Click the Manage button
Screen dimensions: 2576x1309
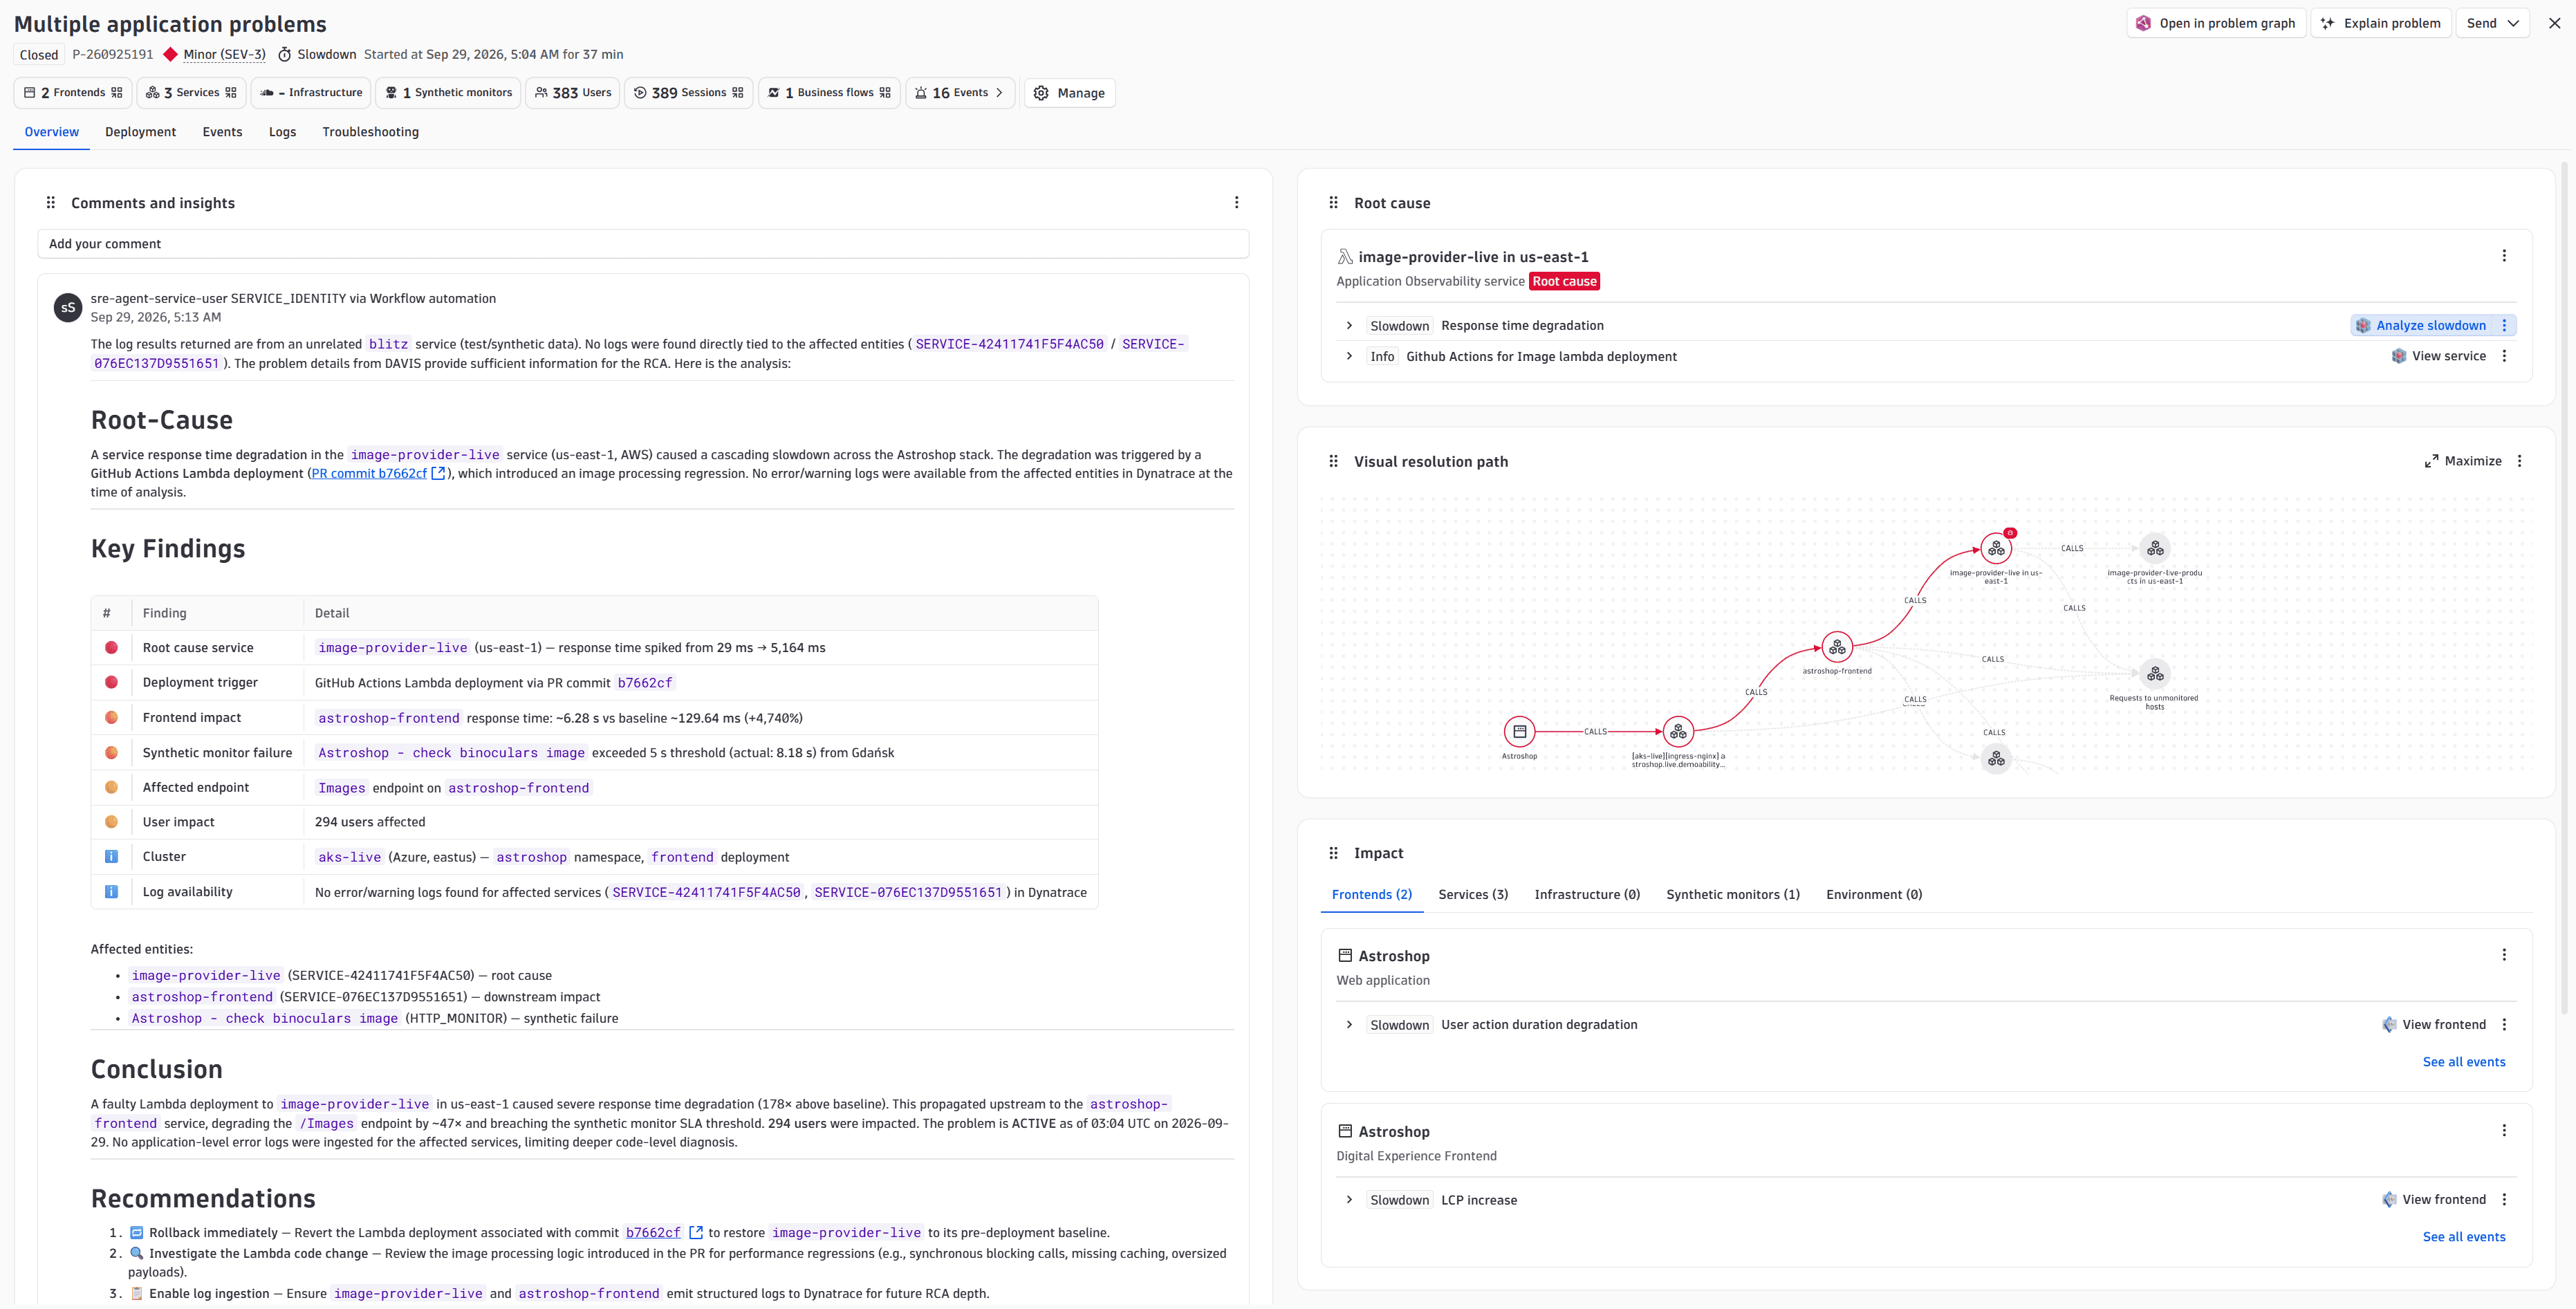coord(1069,93)
